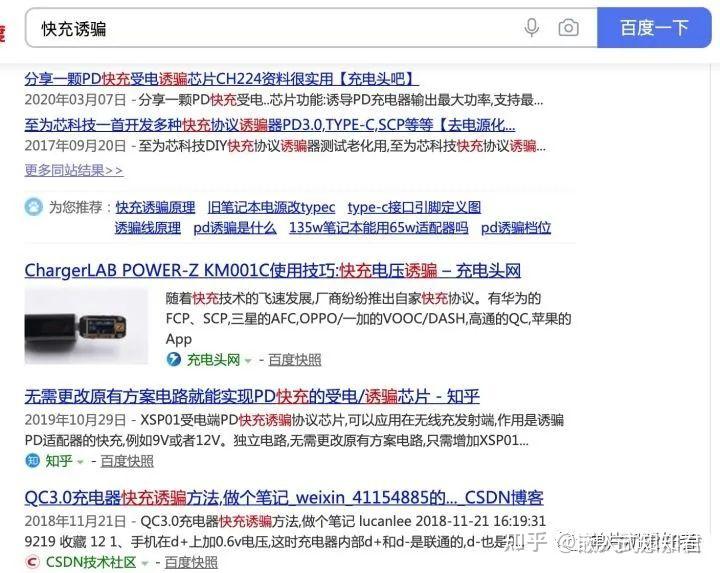The image size is (720, 573).
Task: Open the 知乎 source link
Action: point(59,461)
